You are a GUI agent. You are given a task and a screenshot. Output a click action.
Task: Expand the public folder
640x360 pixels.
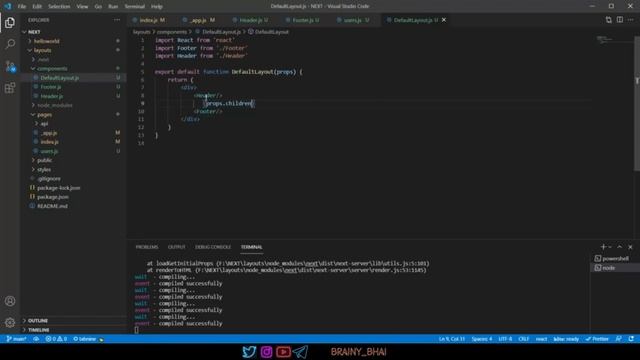[x=44, y=160]
